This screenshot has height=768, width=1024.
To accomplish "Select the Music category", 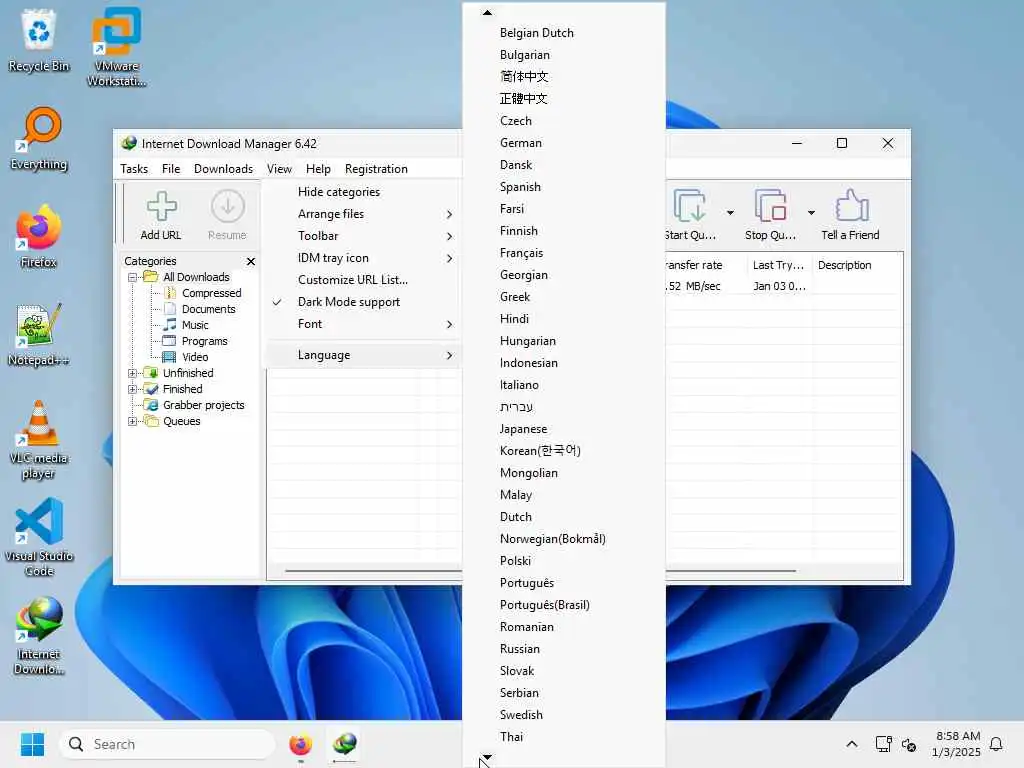I will [x=195, y=325].
